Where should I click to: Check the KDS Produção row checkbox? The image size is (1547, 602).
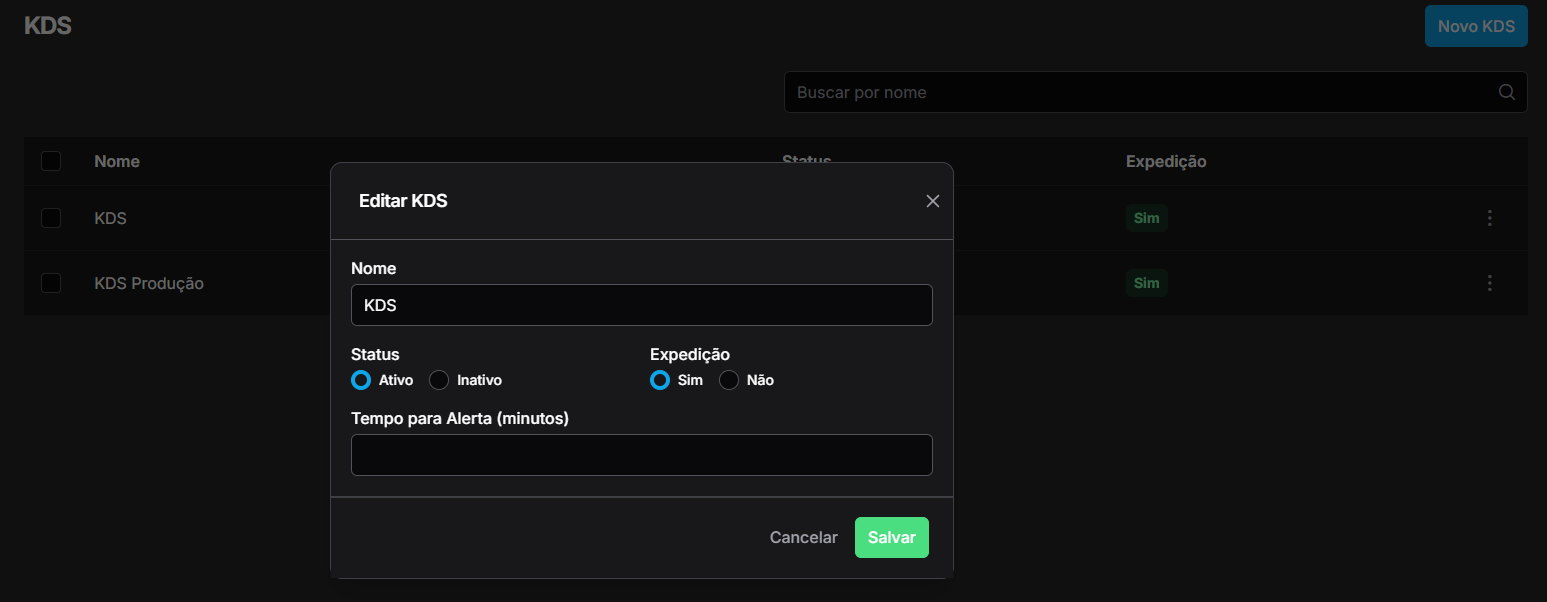51,283
